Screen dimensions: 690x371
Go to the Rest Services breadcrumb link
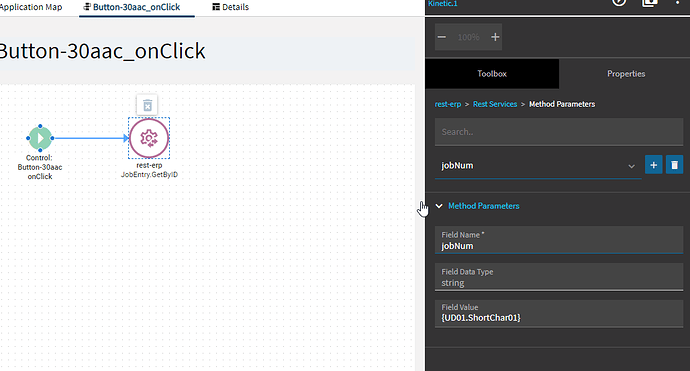click(x=495, y=104)
